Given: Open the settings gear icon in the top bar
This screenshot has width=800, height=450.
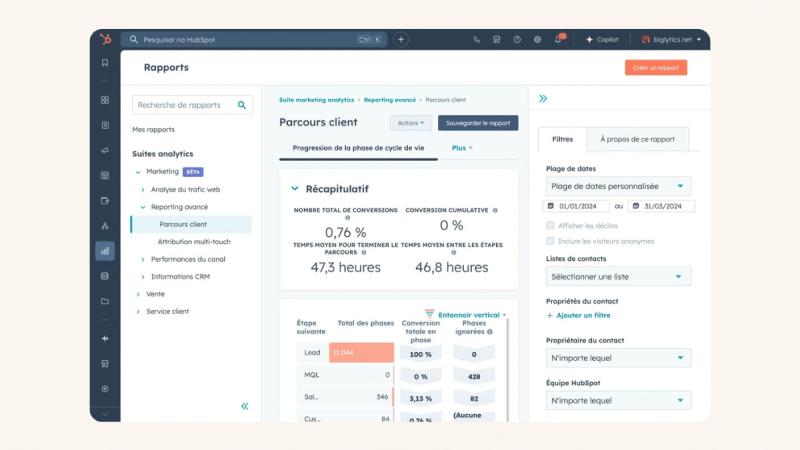Looking at the screenshot, I should [x=537, y=39].
